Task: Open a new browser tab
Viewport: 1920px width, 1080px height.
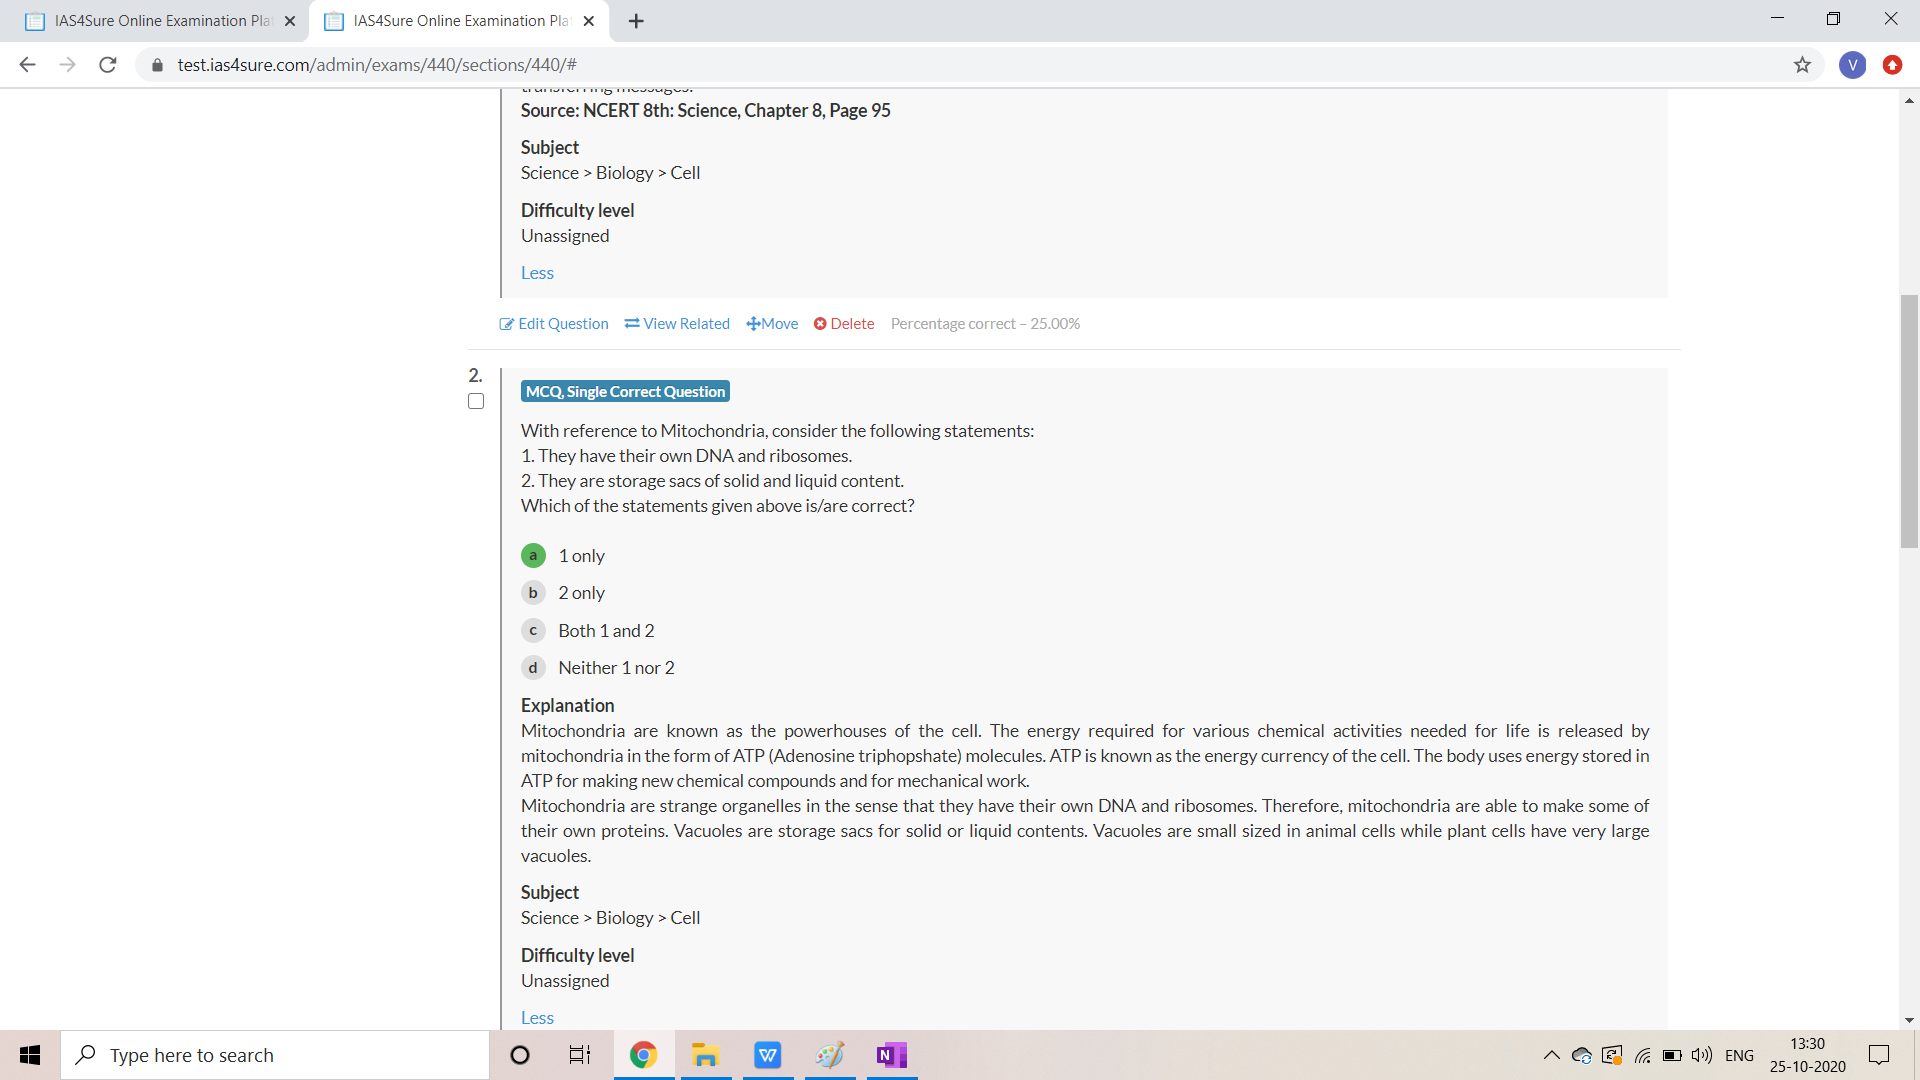Action: click(636, 21)
